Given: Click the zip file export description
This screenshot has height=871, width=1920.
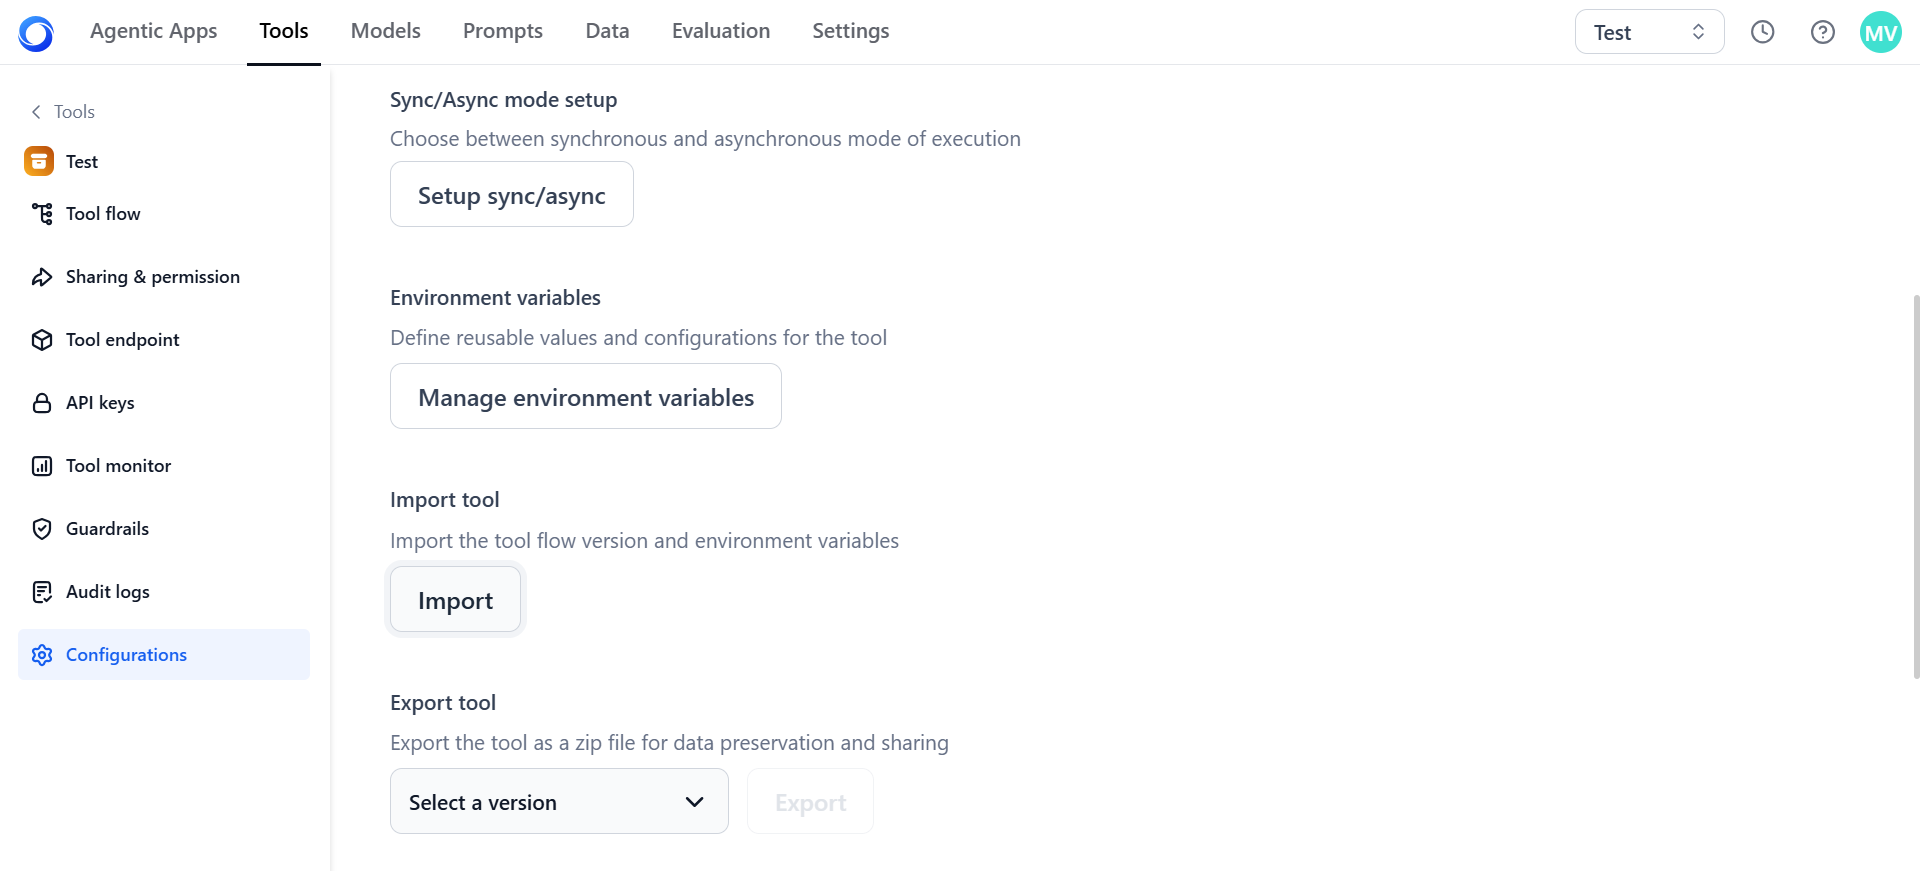Looking at the screenshot, I should pos(669,743).
